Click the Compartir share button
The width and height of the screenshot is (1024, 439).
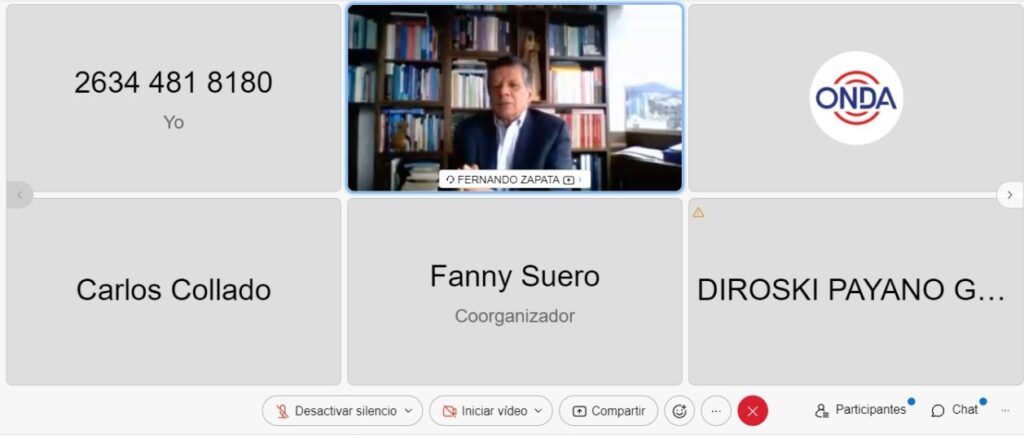(x=609, y=411)
